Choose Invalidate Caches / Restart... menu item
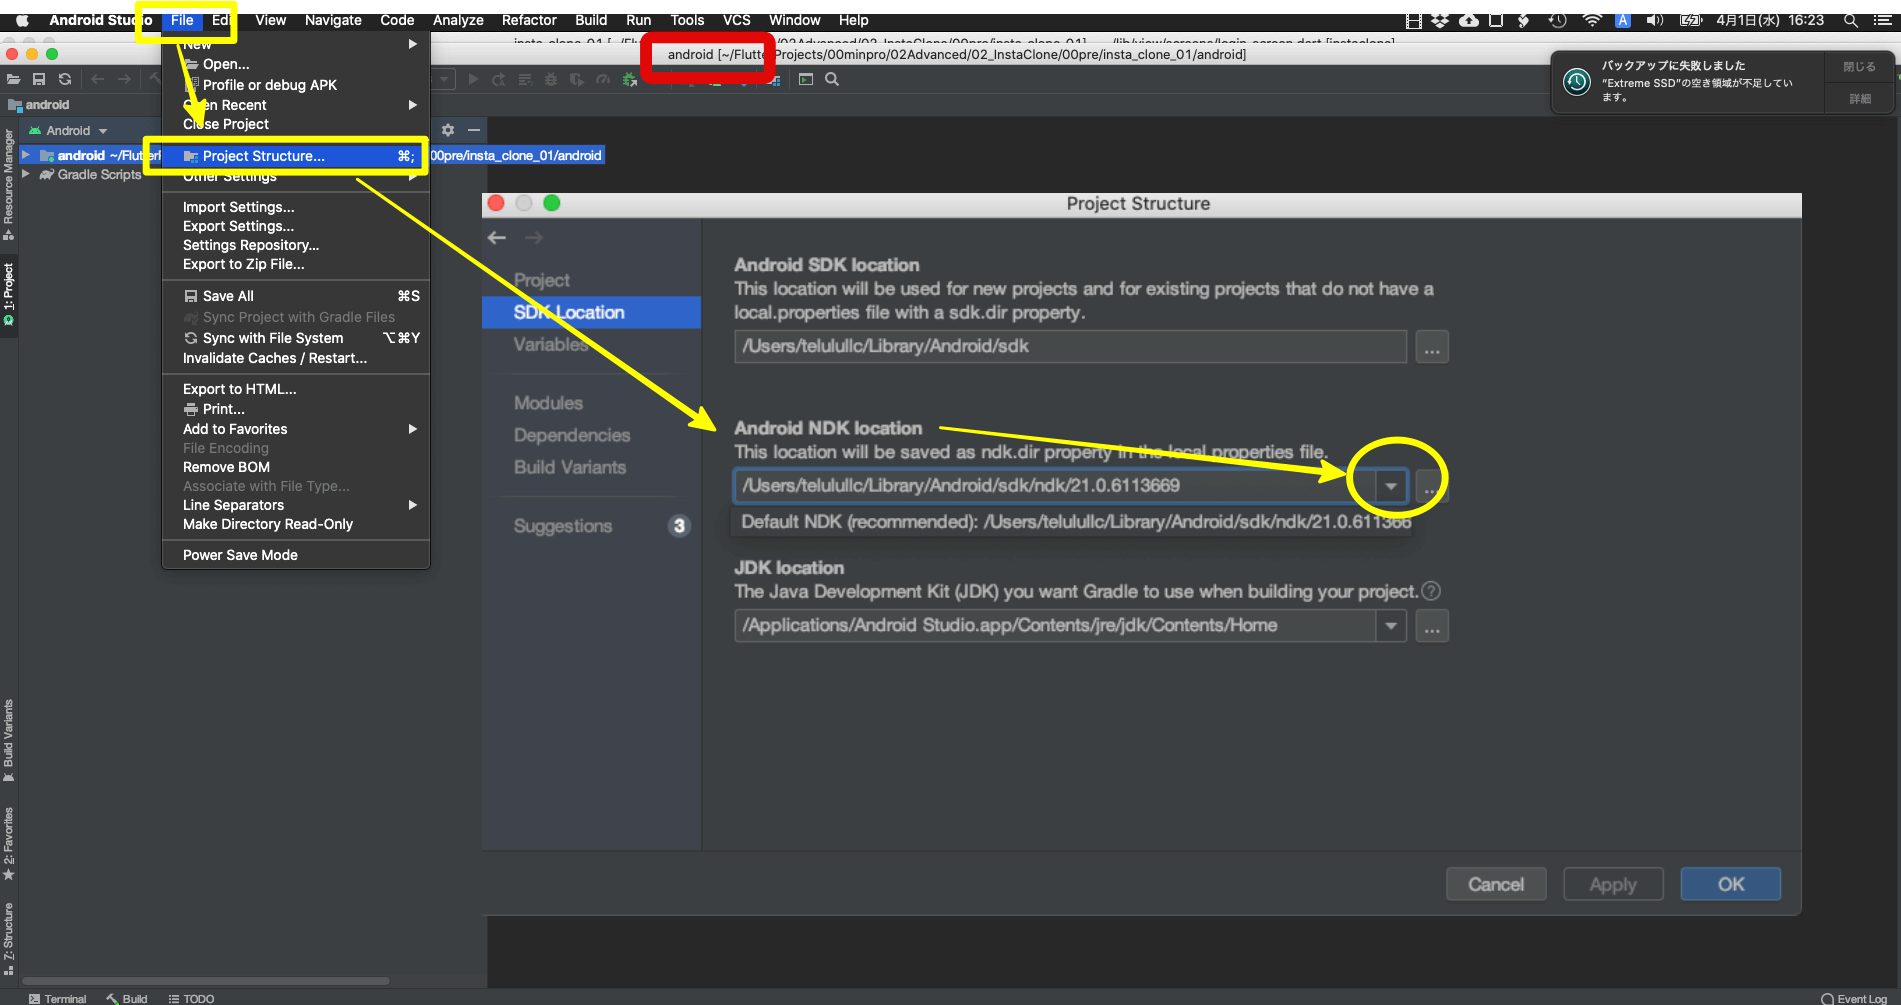This screenshot has width=1901, height=1005. 275,358
